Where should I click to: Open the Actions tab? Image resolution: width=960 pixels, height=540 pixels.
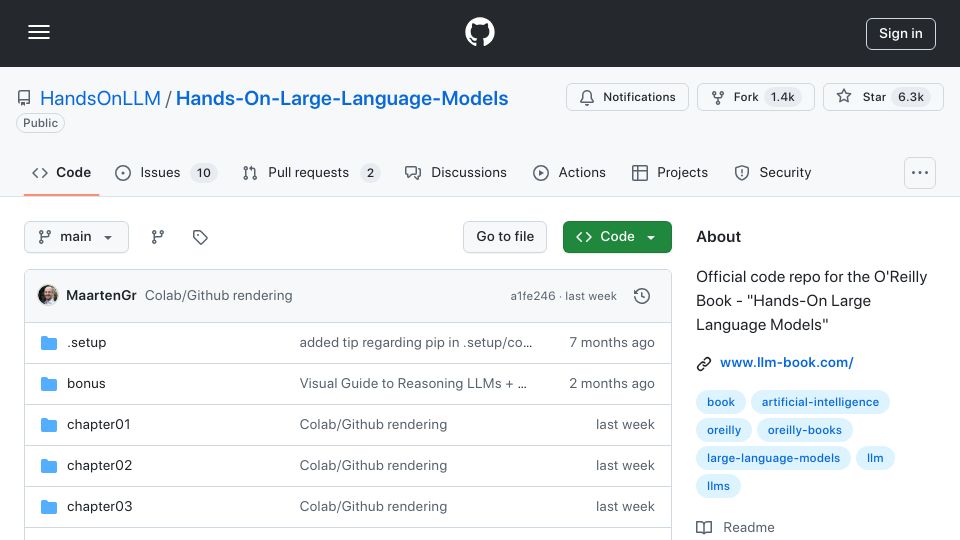click(x=569, y=173)
